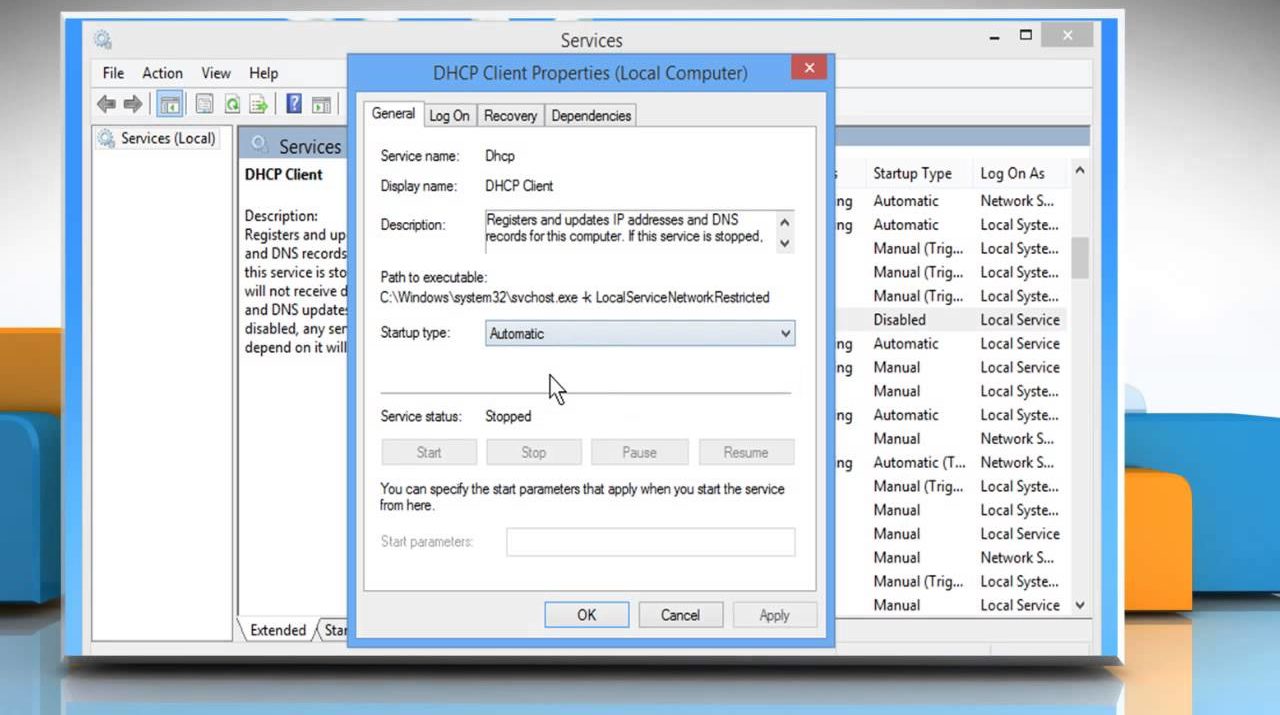Open Help via the blue question mark icon
The image size is (1280, 715).
(294, 104)
